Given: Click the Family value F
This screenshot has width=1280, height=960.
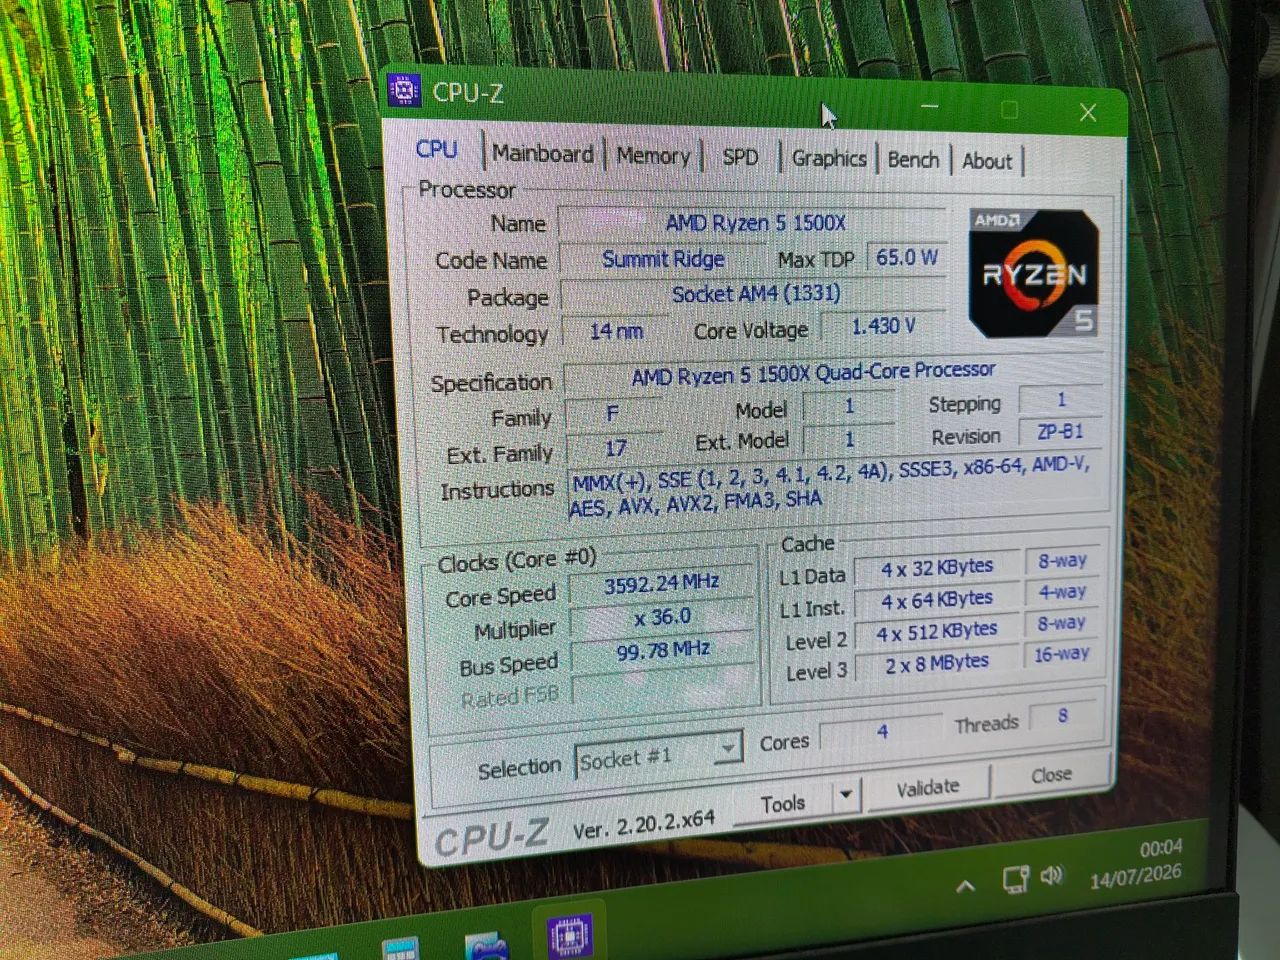Looking at the screenshot, I should (612, 413).
